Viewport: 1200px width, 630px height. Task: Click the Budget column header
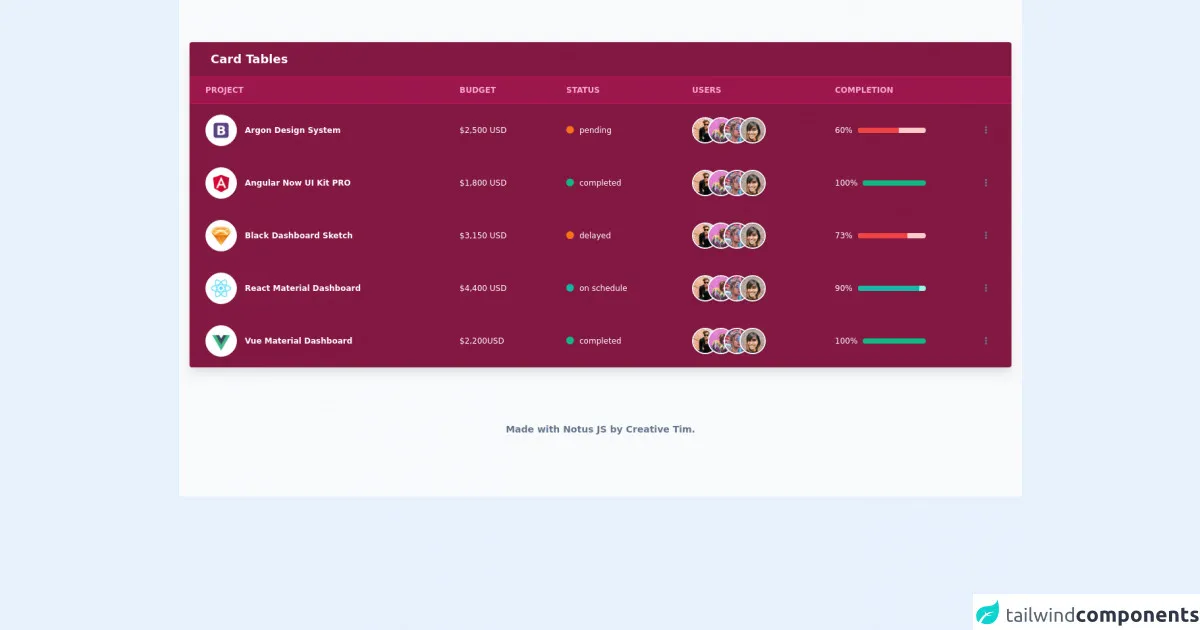pos(477,90)
